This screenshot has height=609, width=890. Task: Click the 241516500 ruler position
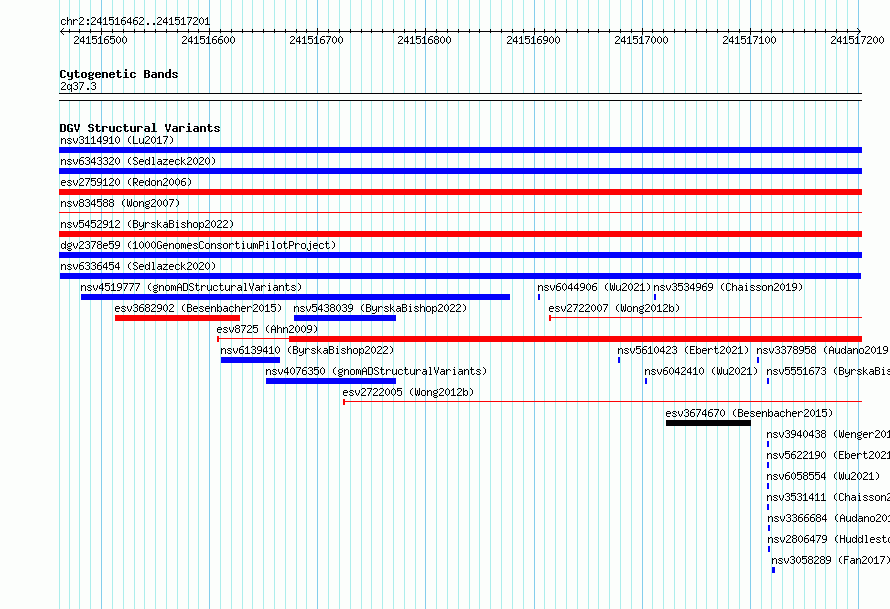click(100, 40)
